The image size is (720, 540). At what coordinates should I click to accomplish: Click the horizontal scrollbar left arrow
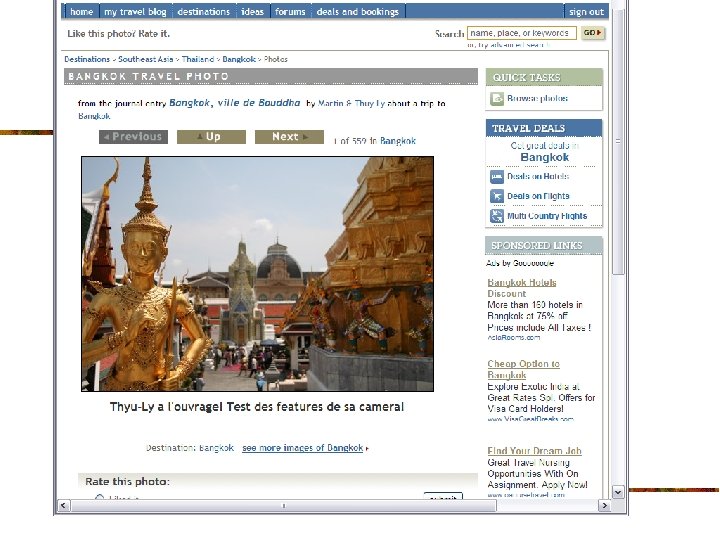point(63,506)
